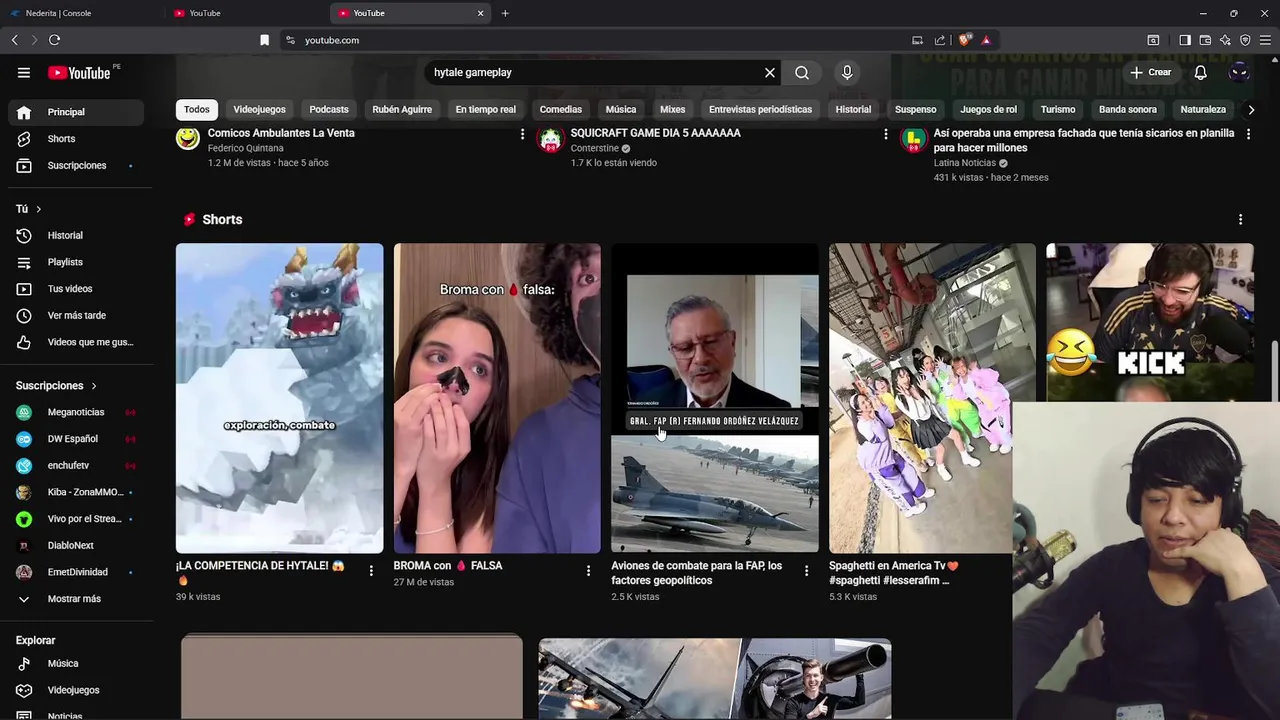The height and width of the screenshot is (720, 1280).
Task: Expand the Tú section chevron
Action: pyautogui.click(x=38, y=209)
